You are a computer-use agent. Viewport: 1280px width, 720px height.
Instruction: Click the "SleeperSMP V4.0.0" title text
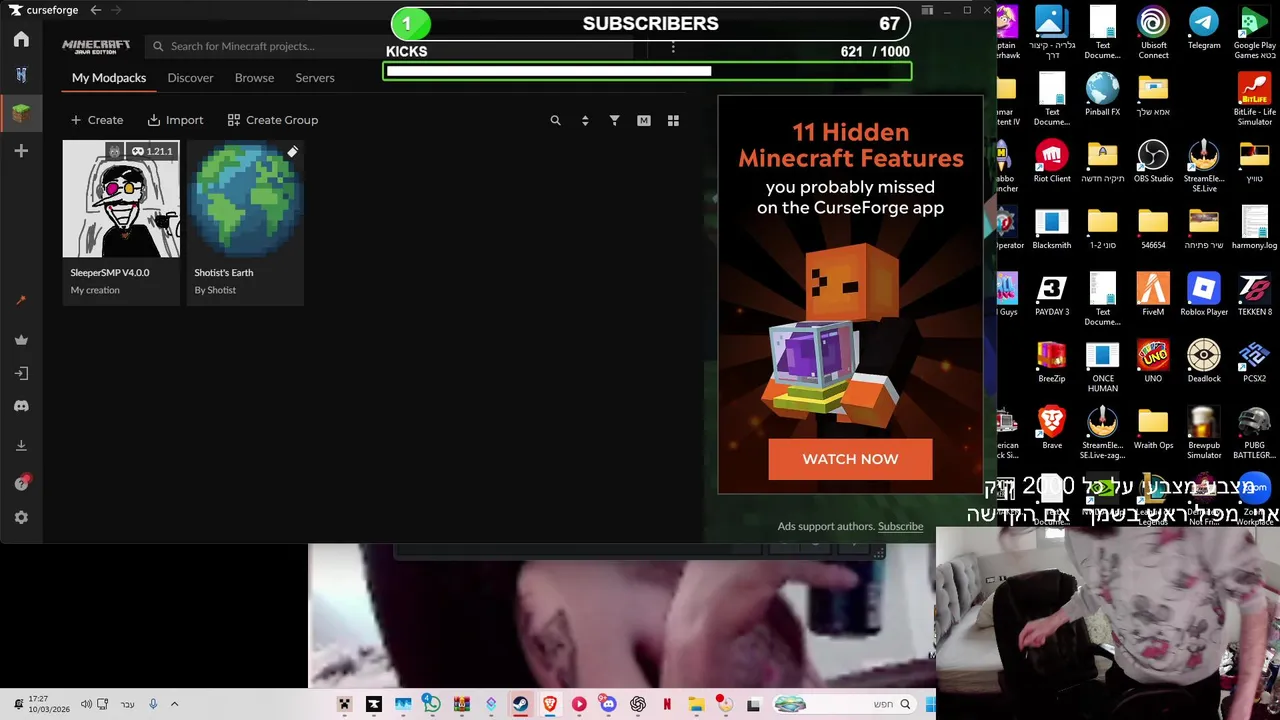point(110,272)
